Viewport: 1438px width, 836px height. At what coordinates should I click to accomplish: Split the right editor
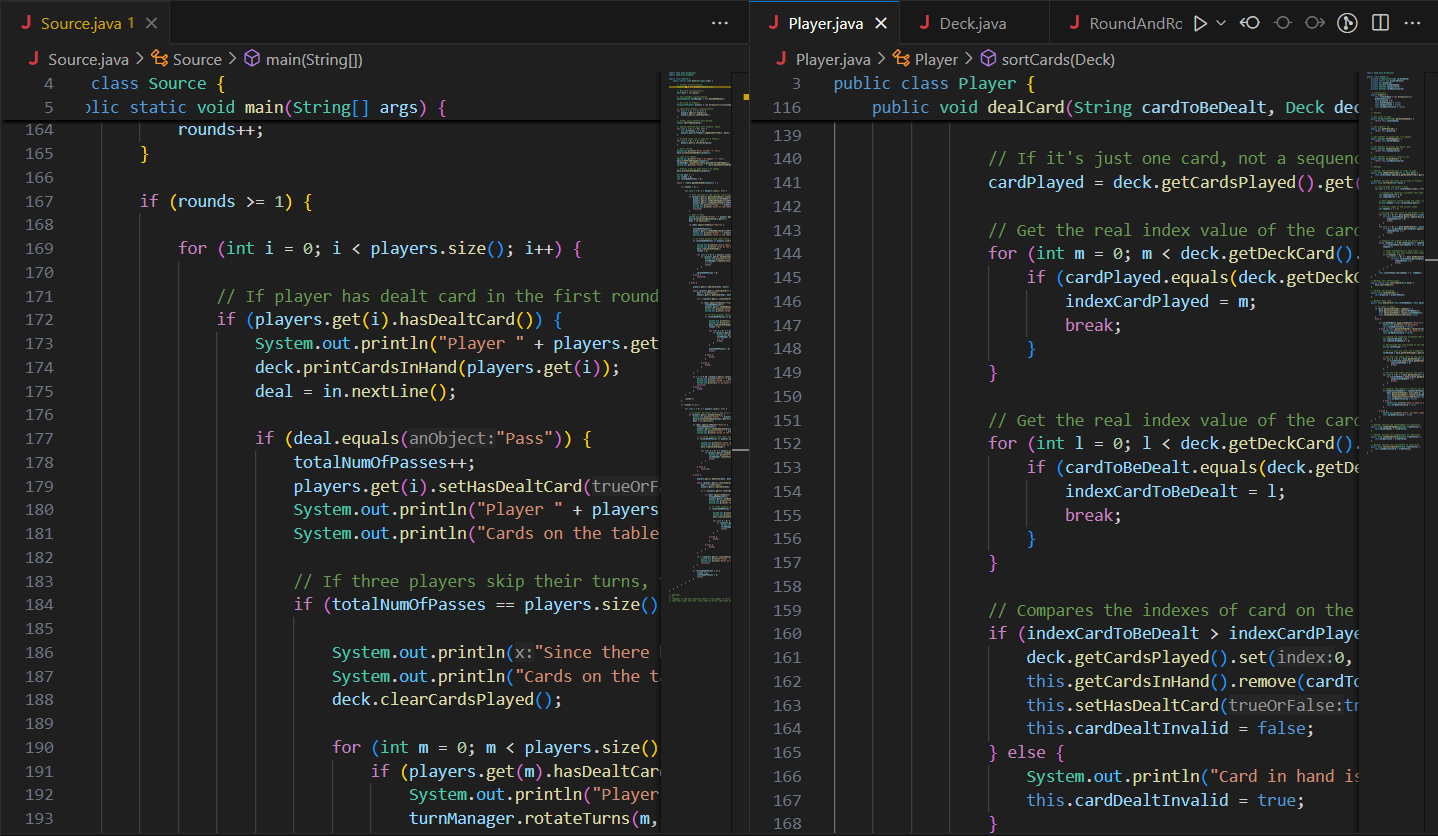(1380, 23)
